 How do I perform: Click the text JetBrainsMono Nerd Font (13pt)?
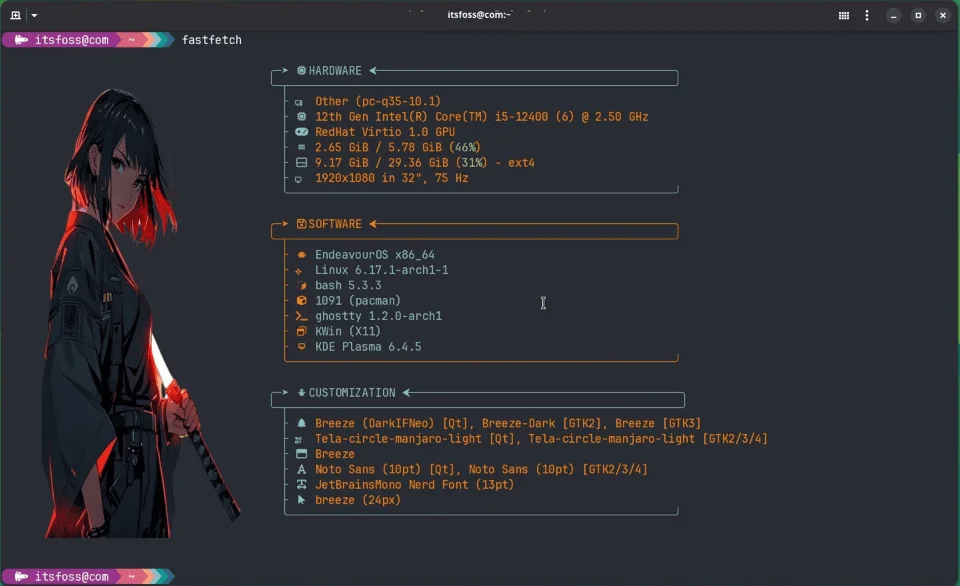point(414,484)
